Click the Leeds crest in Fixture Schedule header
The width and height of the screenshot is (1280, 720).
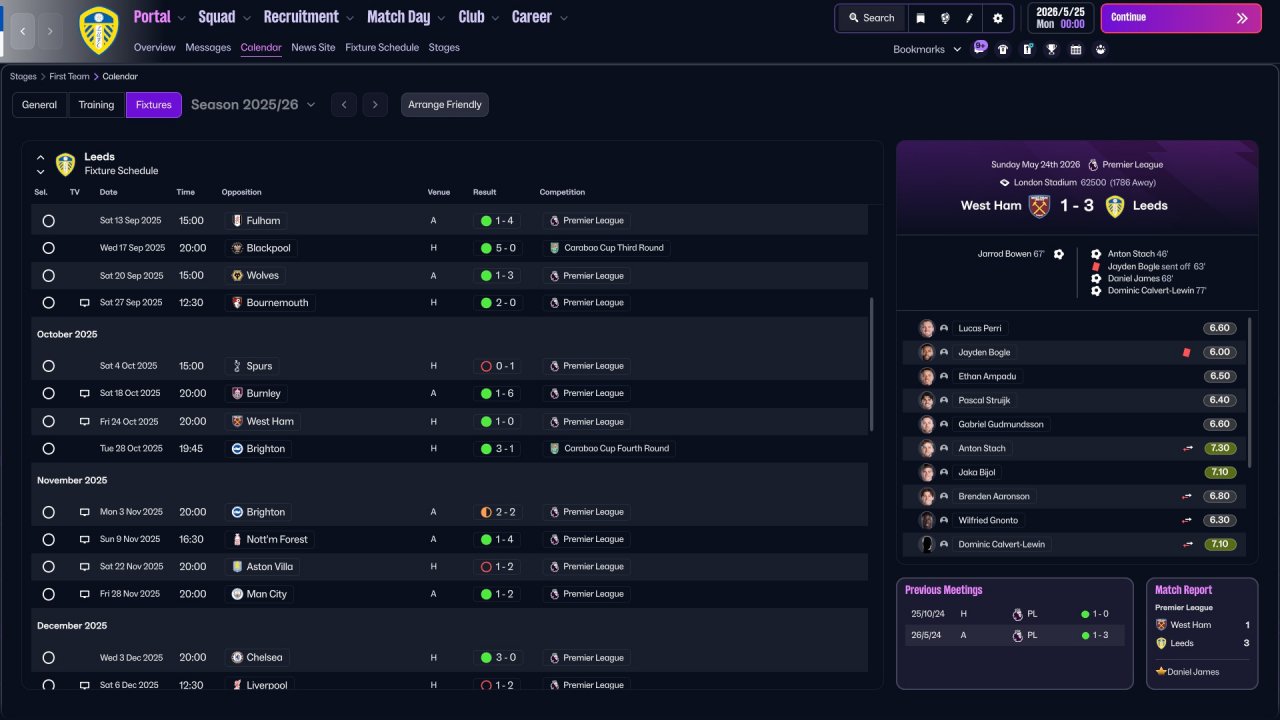click(x=66, y=164)
